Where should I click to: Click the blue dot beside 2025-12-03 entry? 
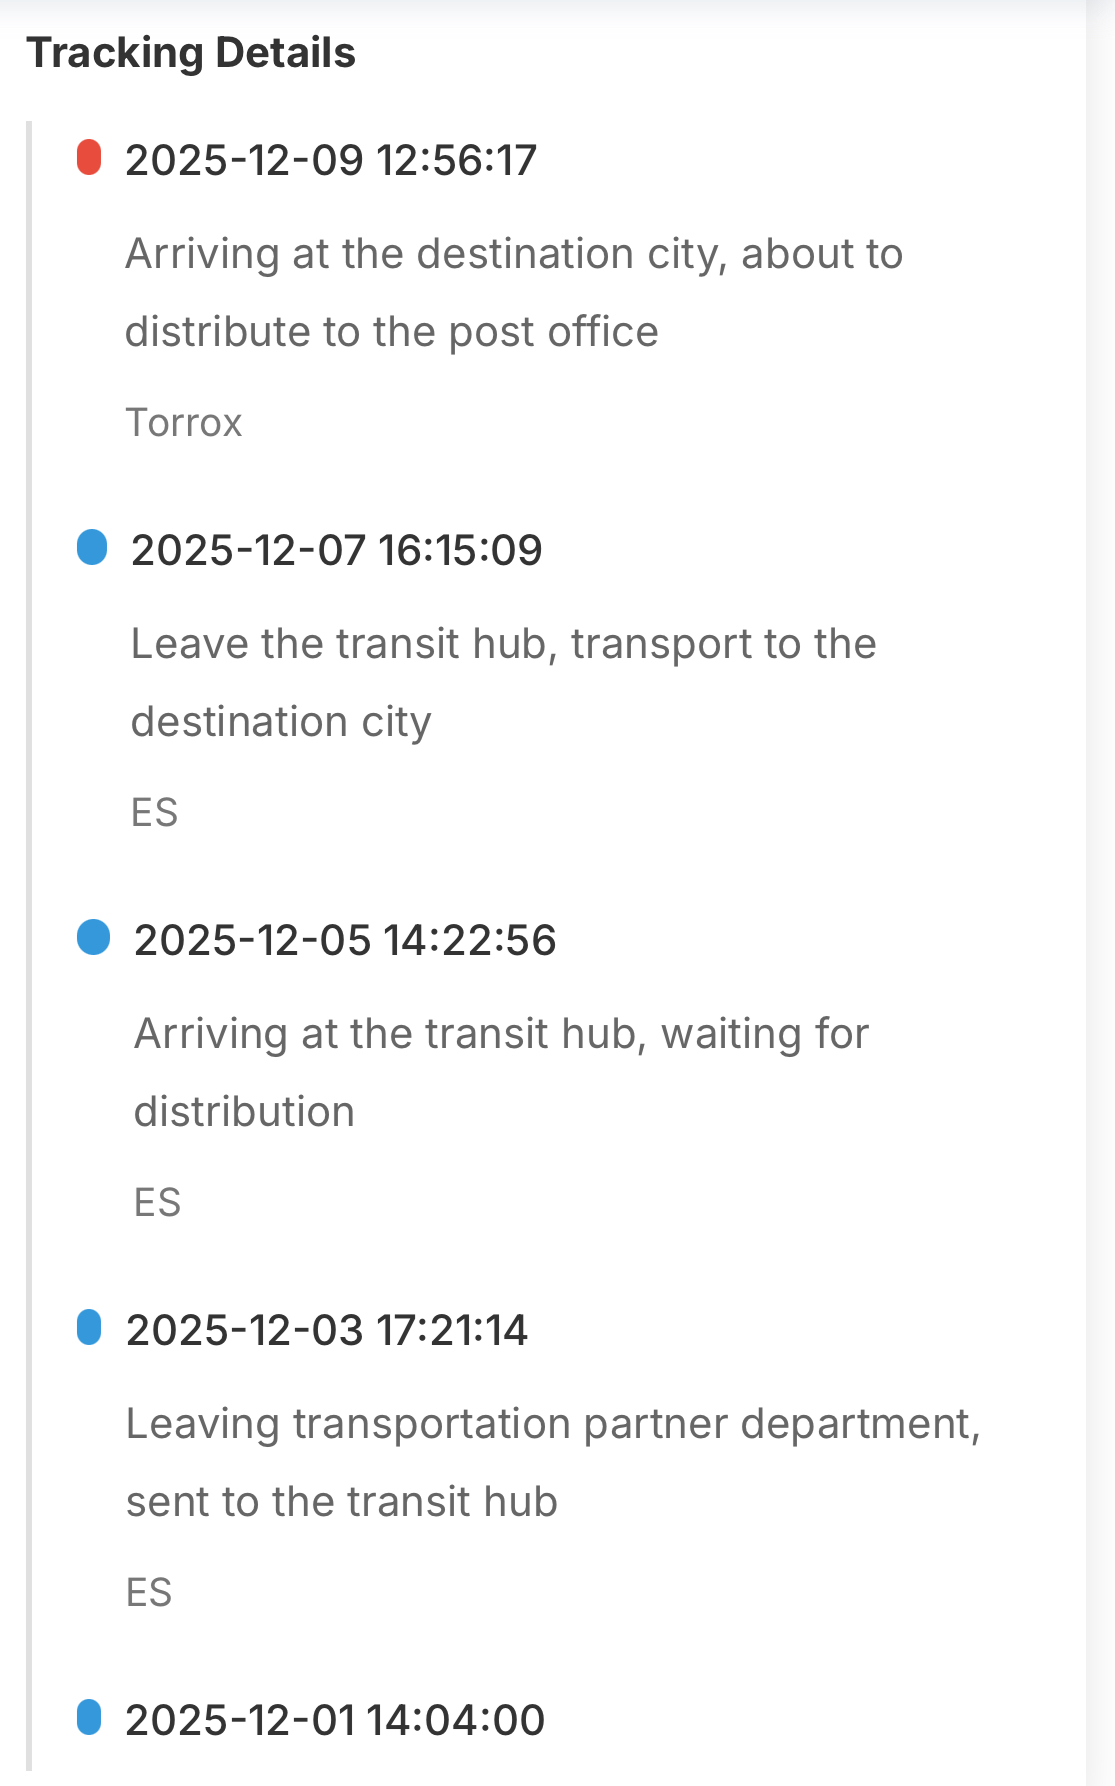(x=89, y=1328)
